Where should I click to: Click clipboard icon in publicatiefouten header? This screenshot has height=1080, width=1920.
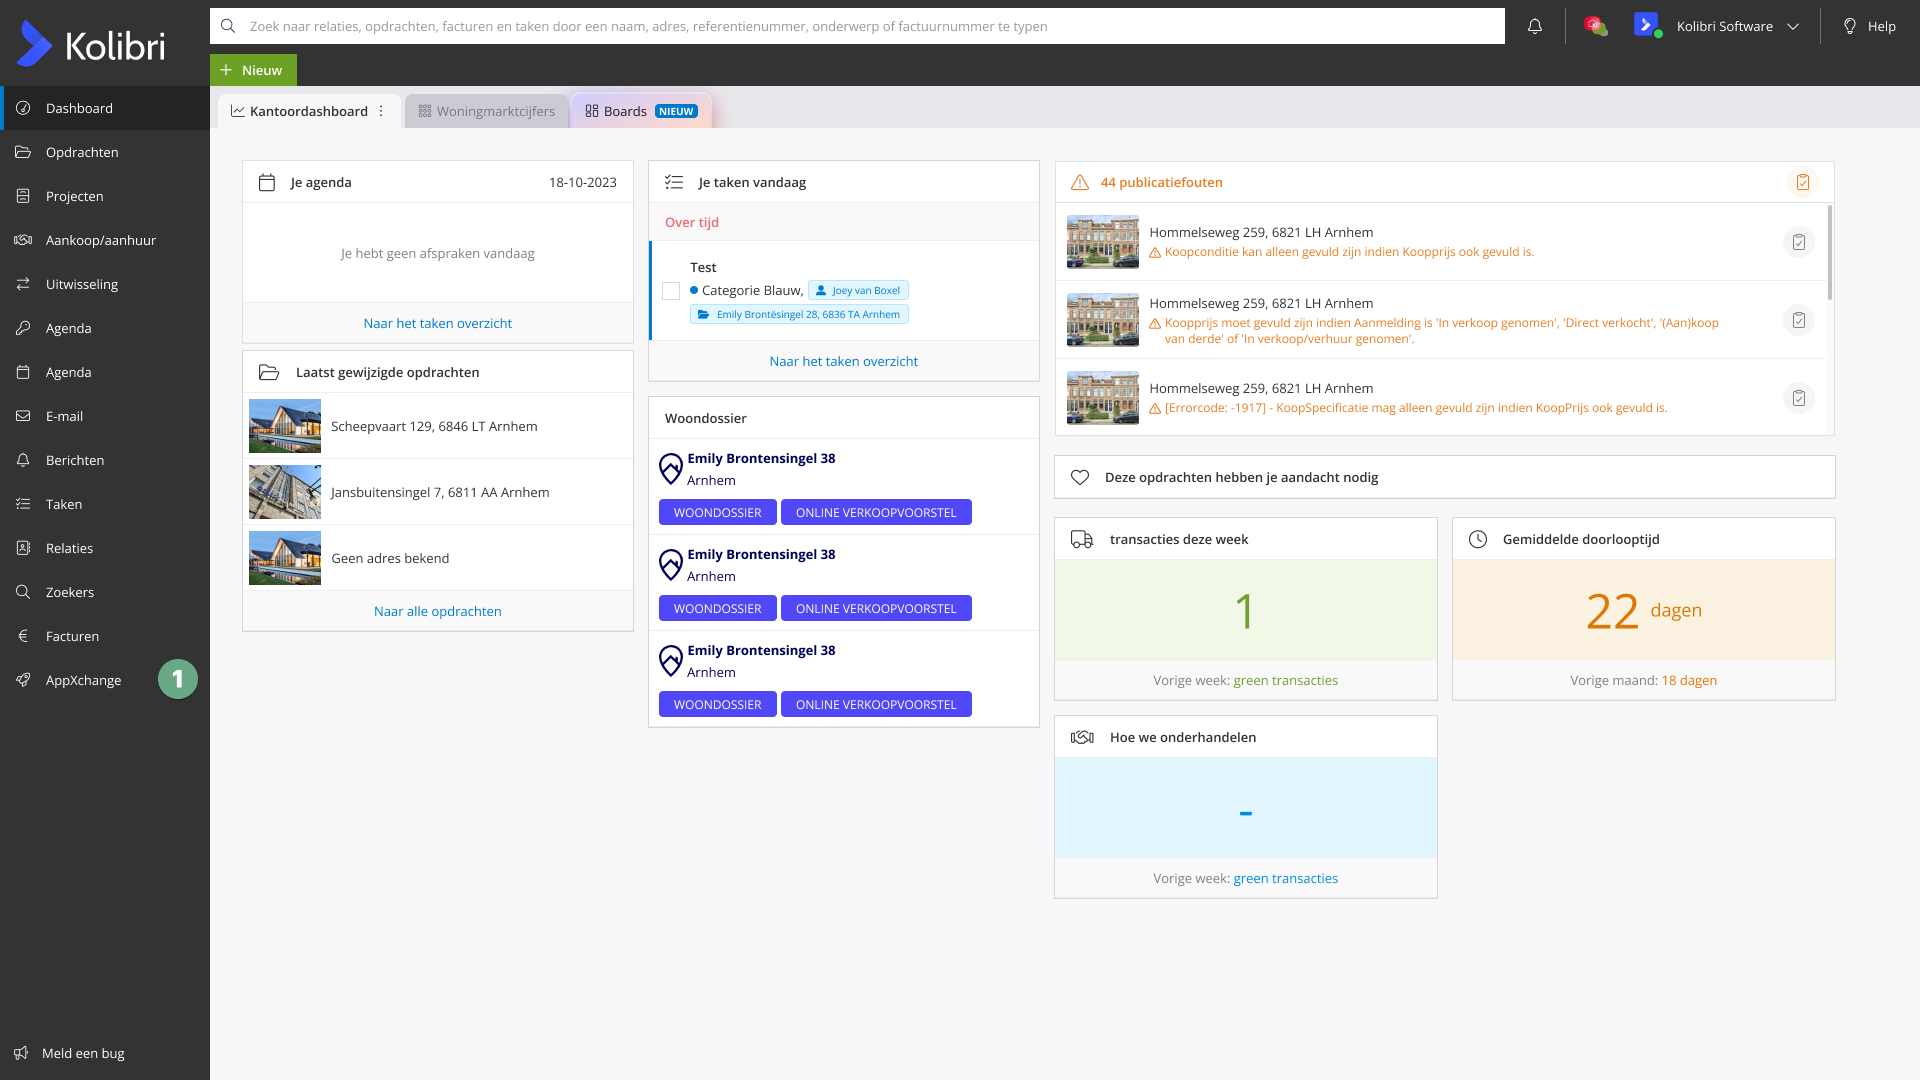1802,182
